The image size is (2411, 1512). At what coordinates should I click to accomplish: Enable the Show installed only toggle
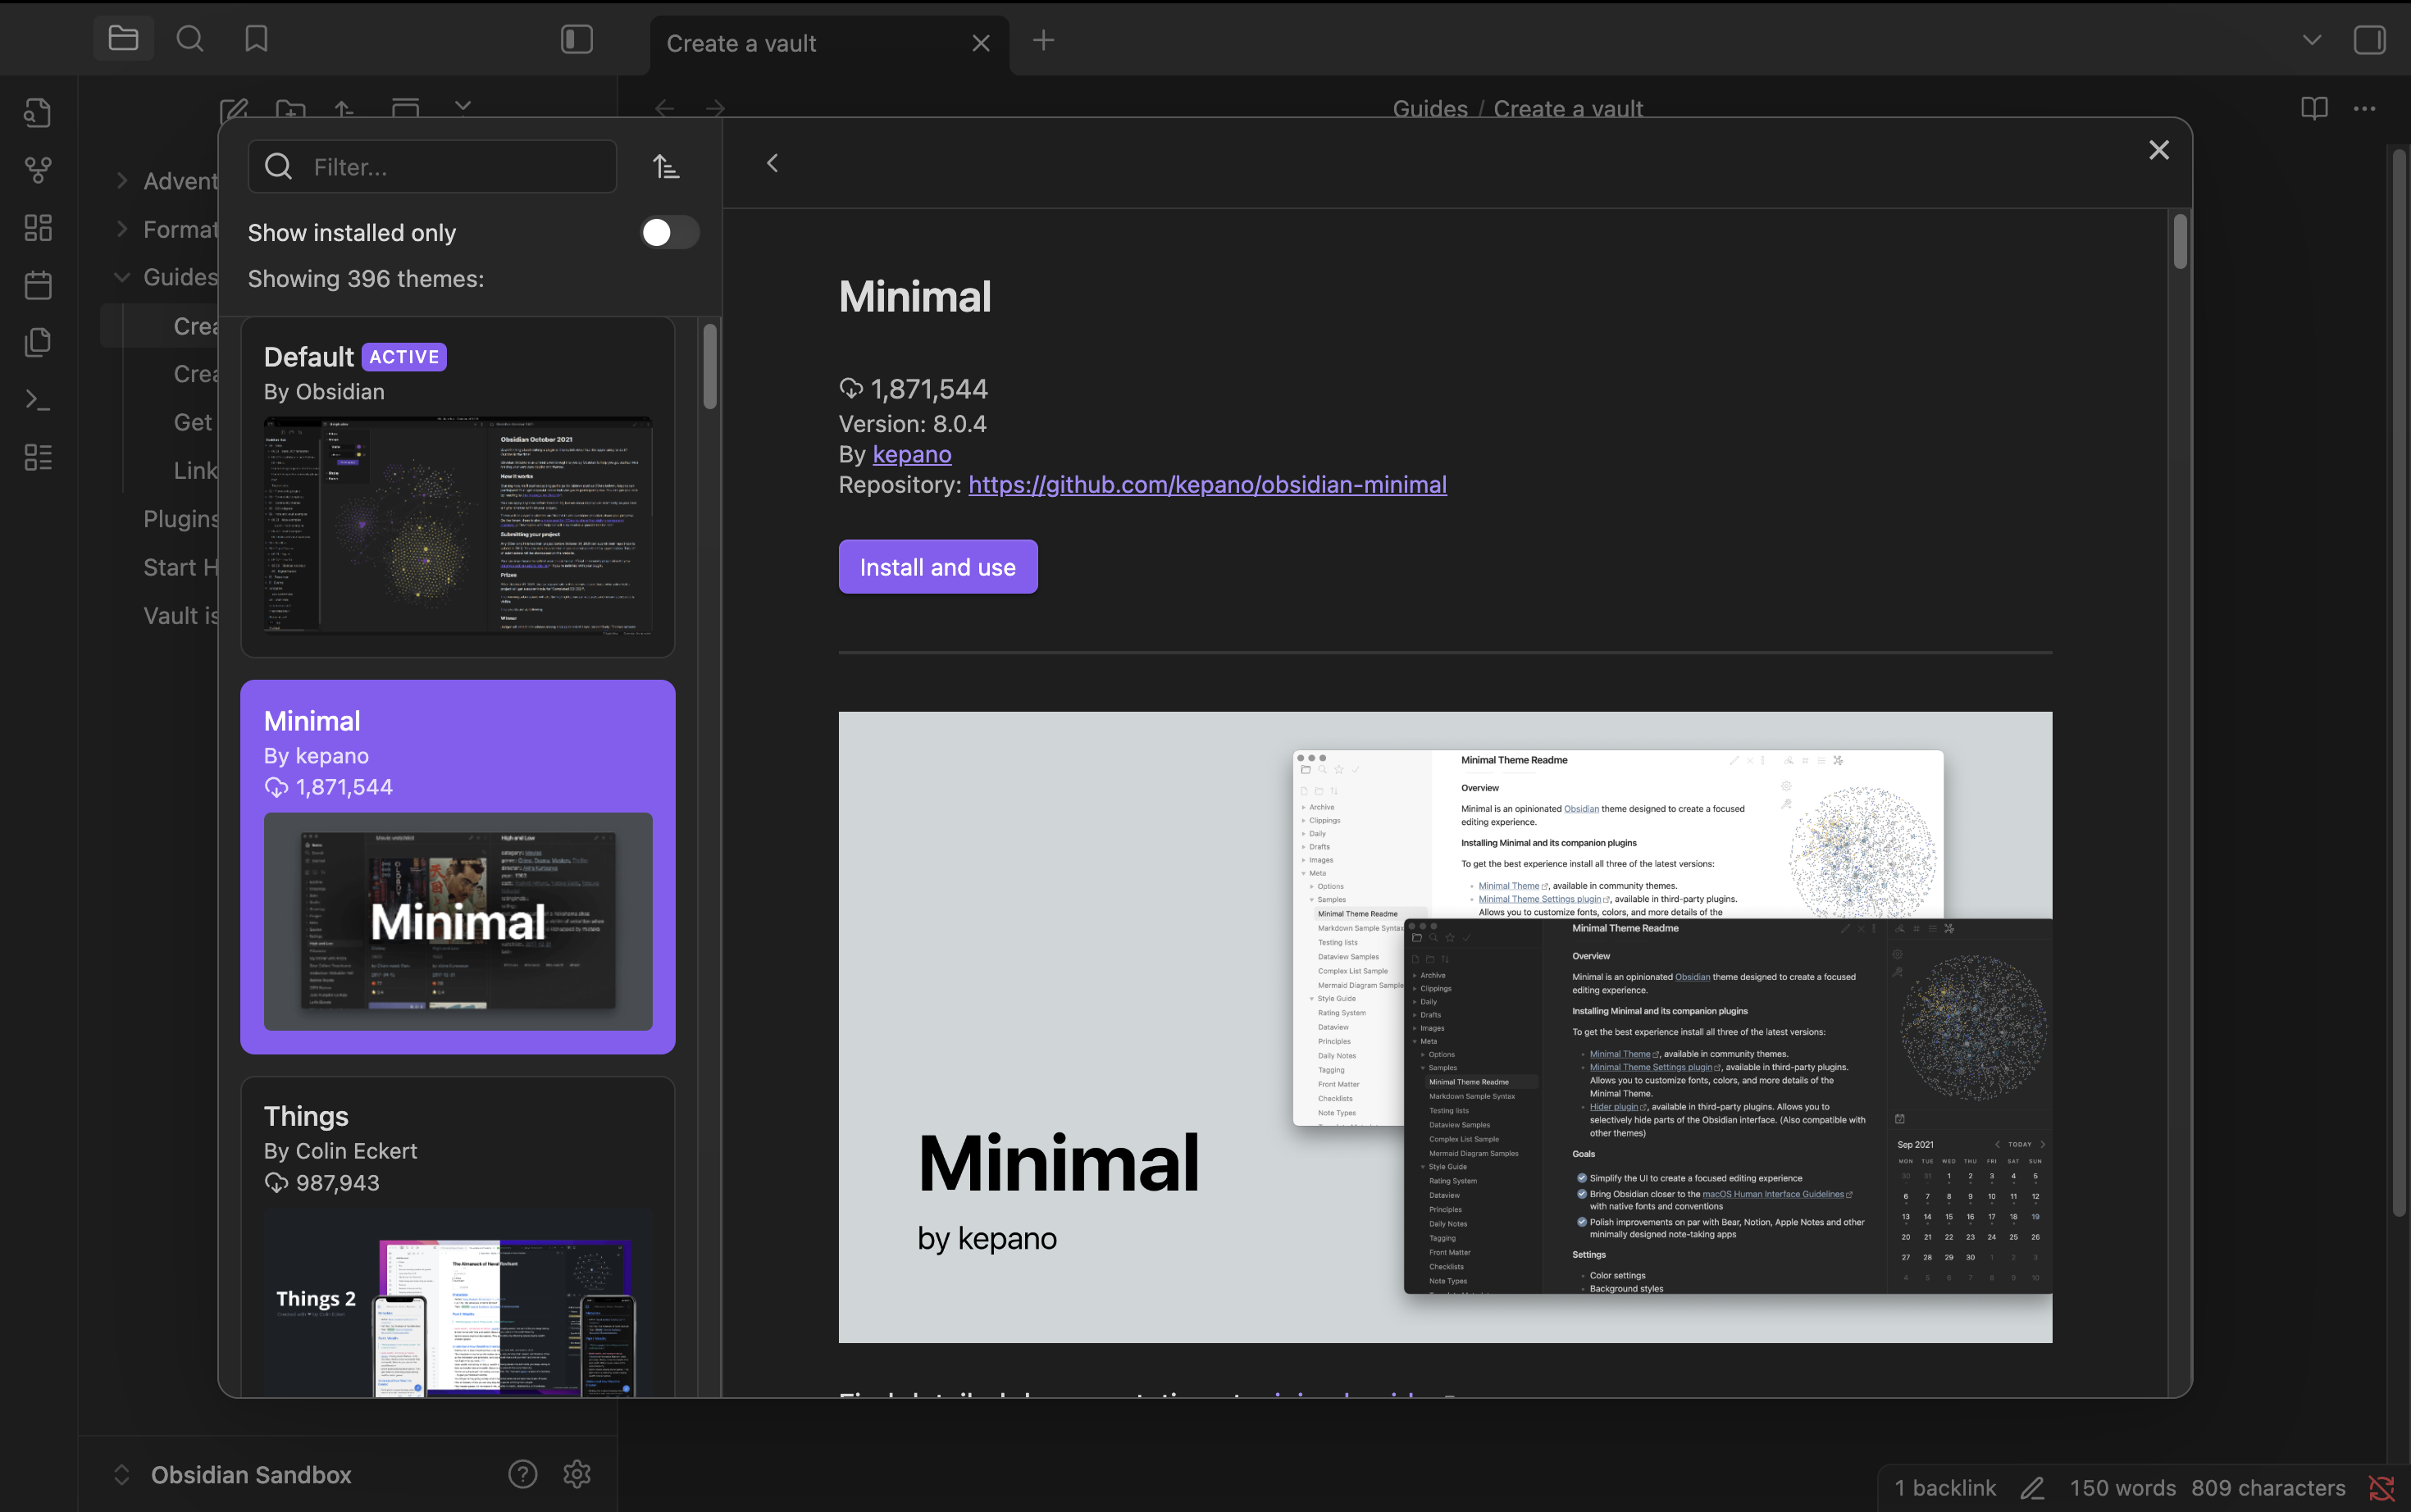click(x=669, y=232)
